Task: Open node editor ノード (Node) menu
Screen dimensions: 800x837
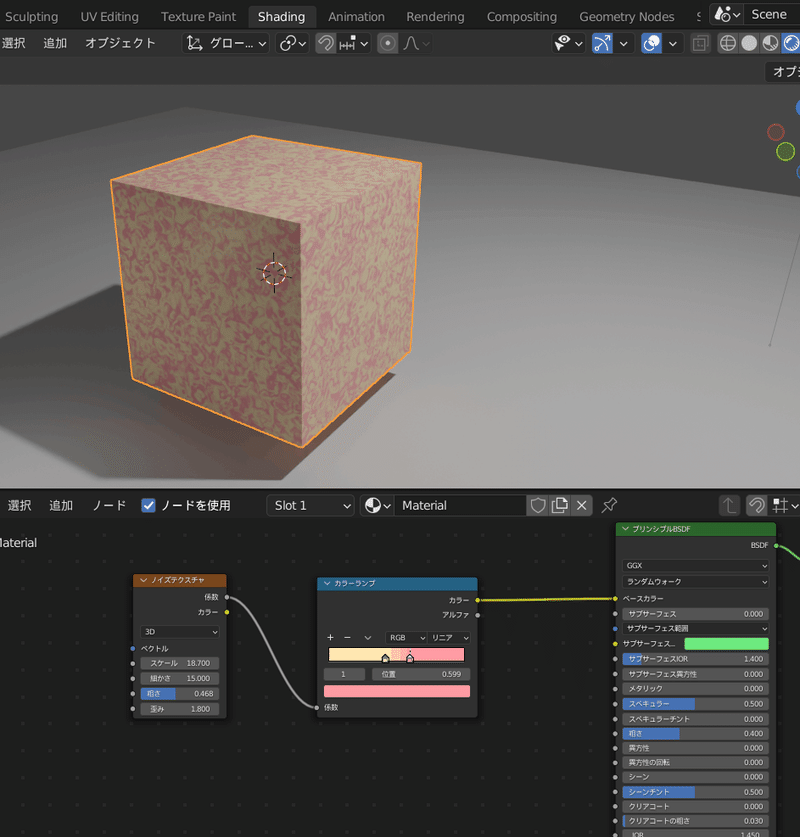Action: (x=109, y=506)
